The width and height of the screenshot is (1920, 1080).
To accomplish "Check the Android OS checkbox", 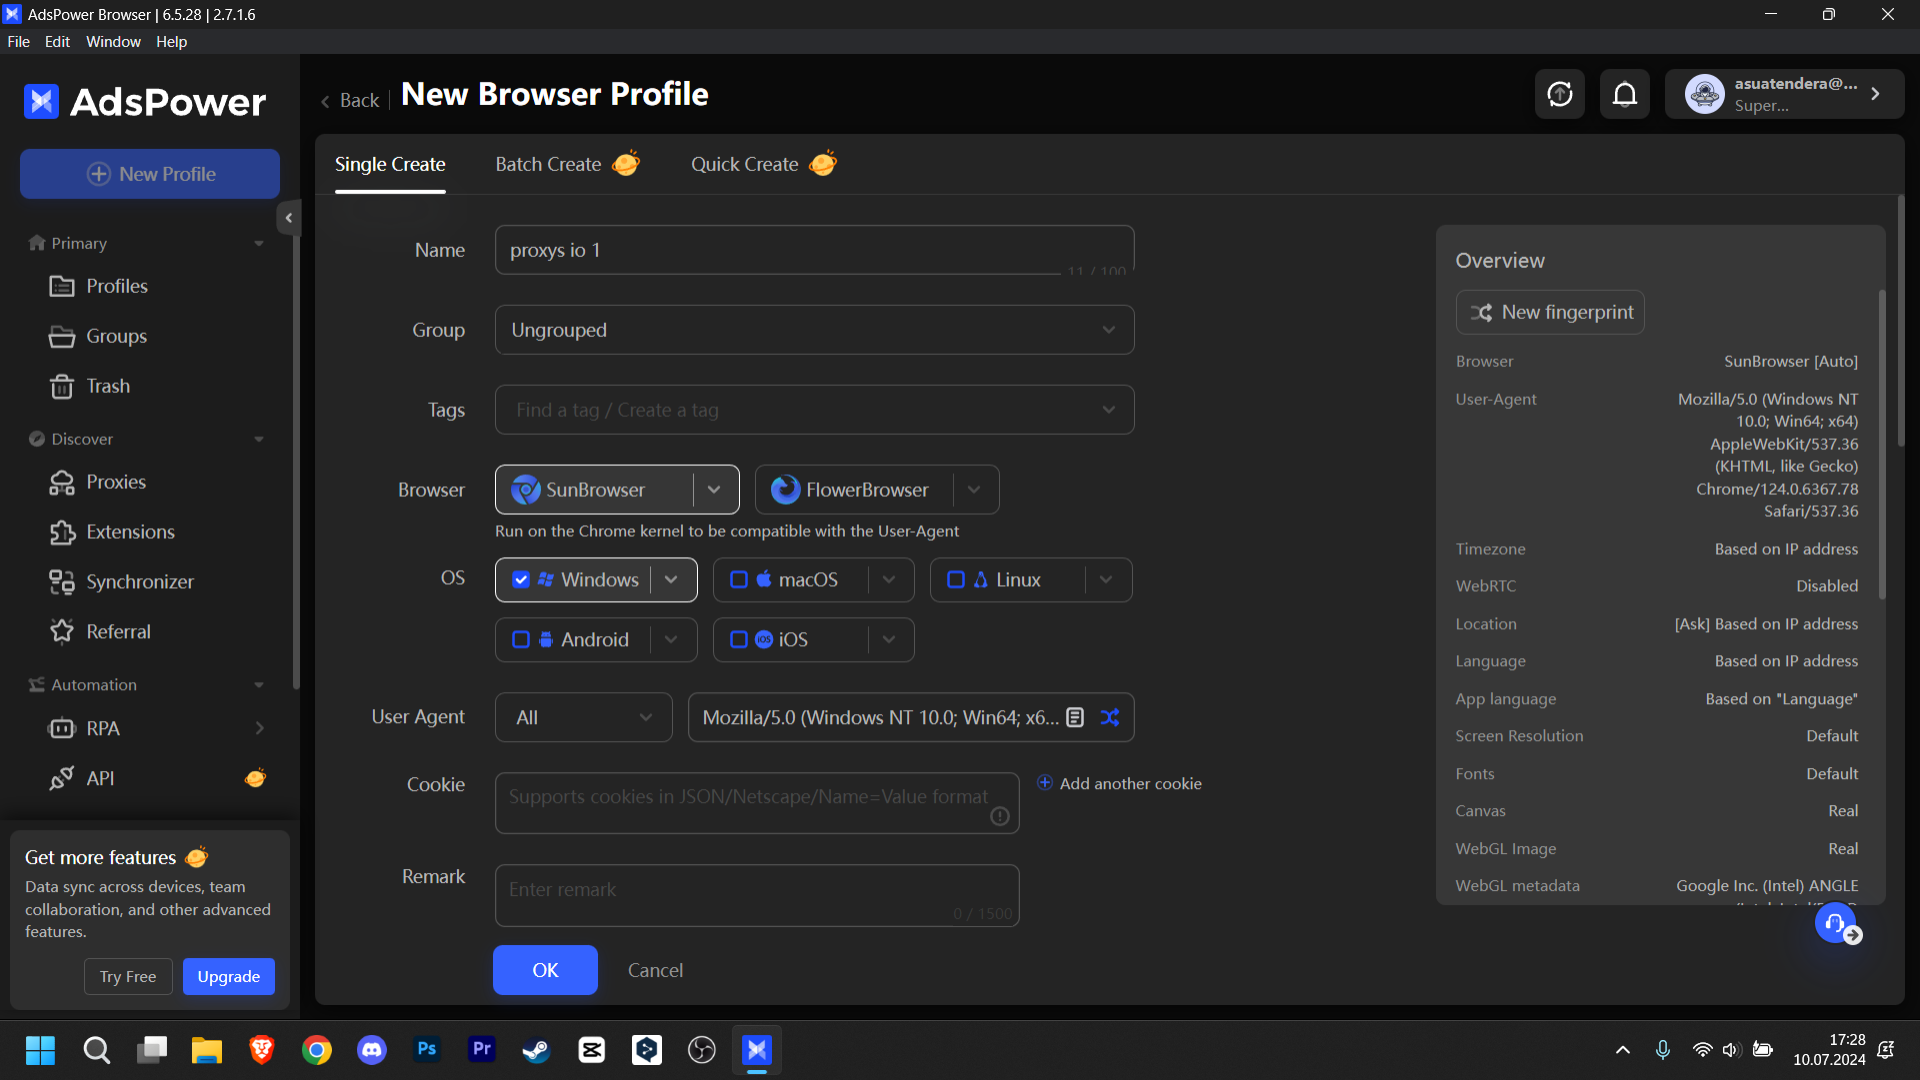I will (x=521, y=640).
